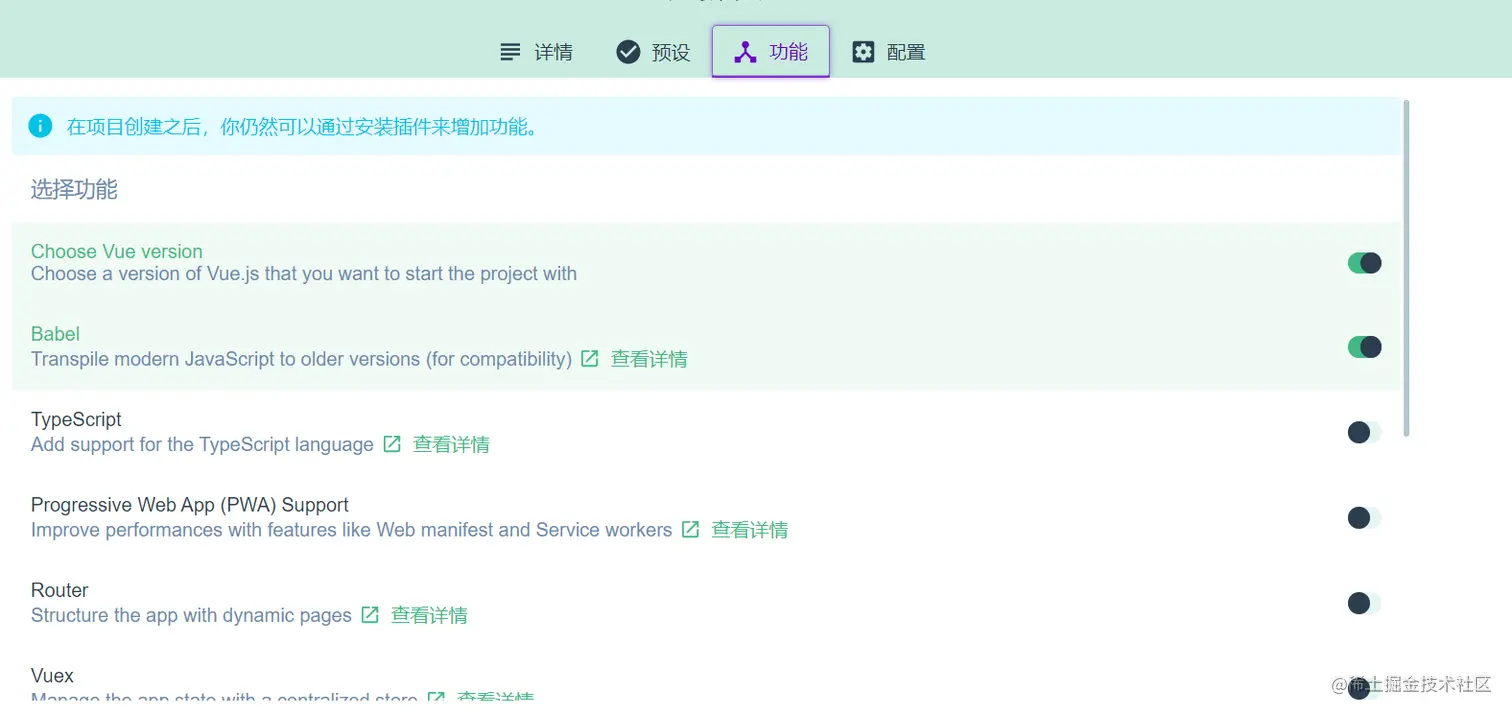The image size is (1512, 715).
Task: Turn off the Babel toggle
Action: click(1364, 347)
